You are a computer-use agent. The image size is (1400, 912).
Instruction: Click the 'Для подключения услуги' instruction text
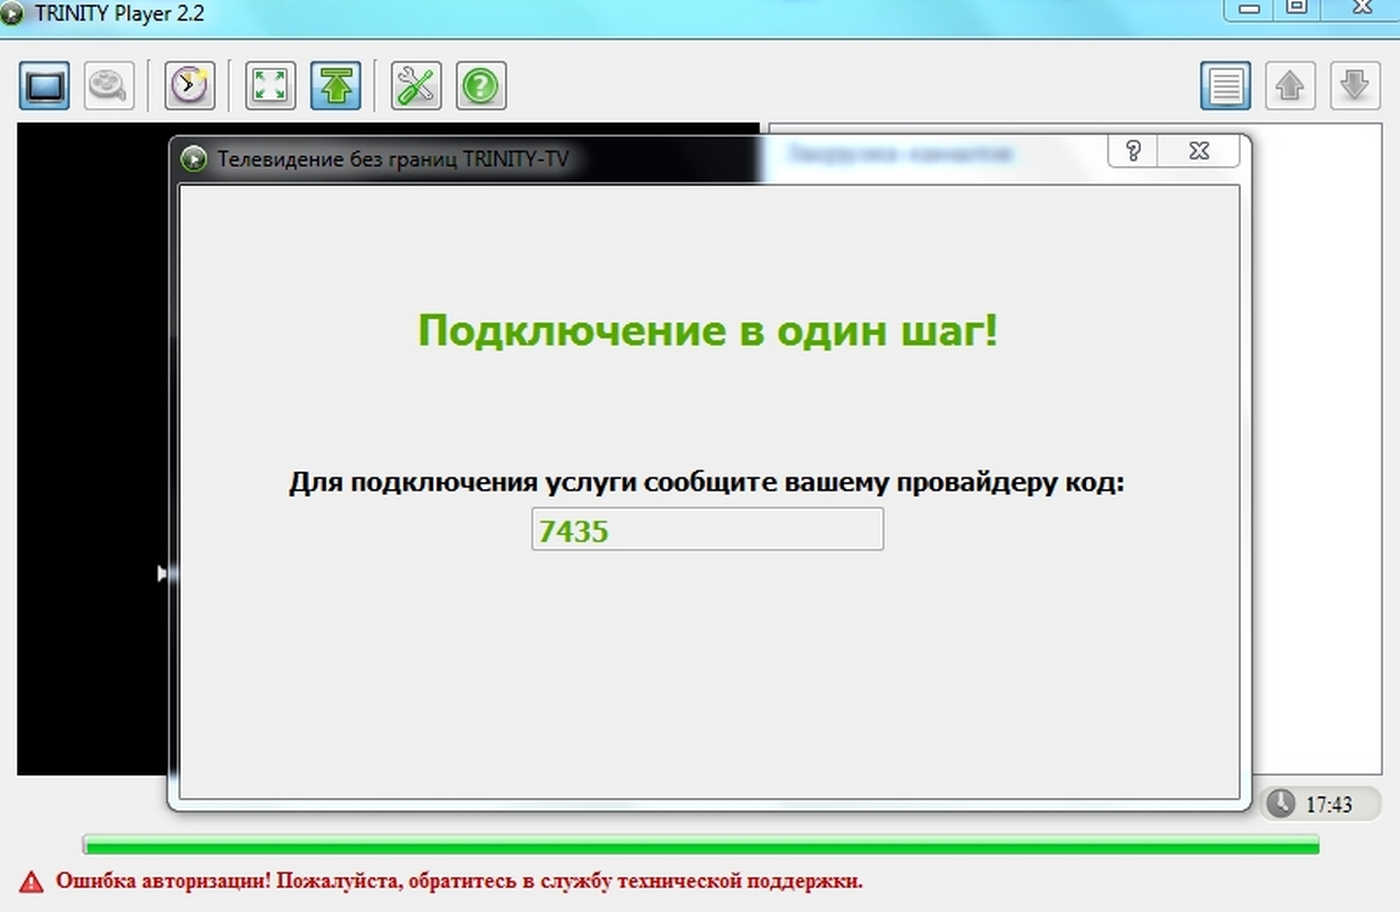(707, 482)
